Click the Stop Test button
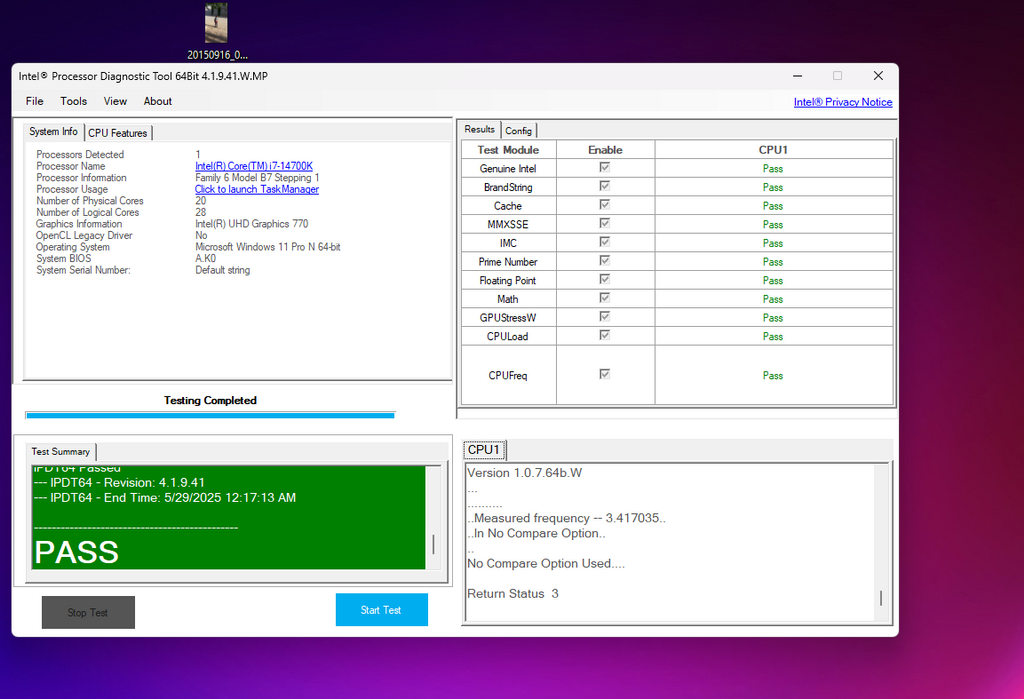 [x=88, y=612]
